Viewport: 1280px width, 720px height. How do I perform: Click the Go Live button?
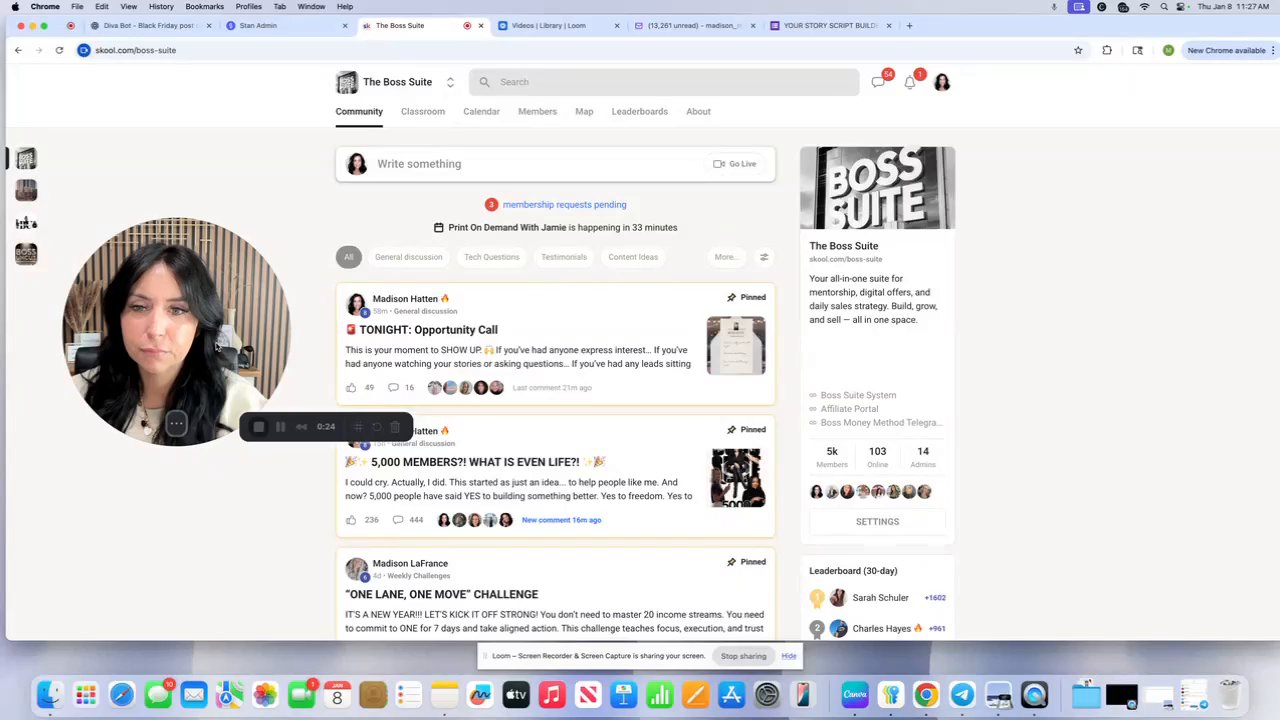[x=735, y=164]
